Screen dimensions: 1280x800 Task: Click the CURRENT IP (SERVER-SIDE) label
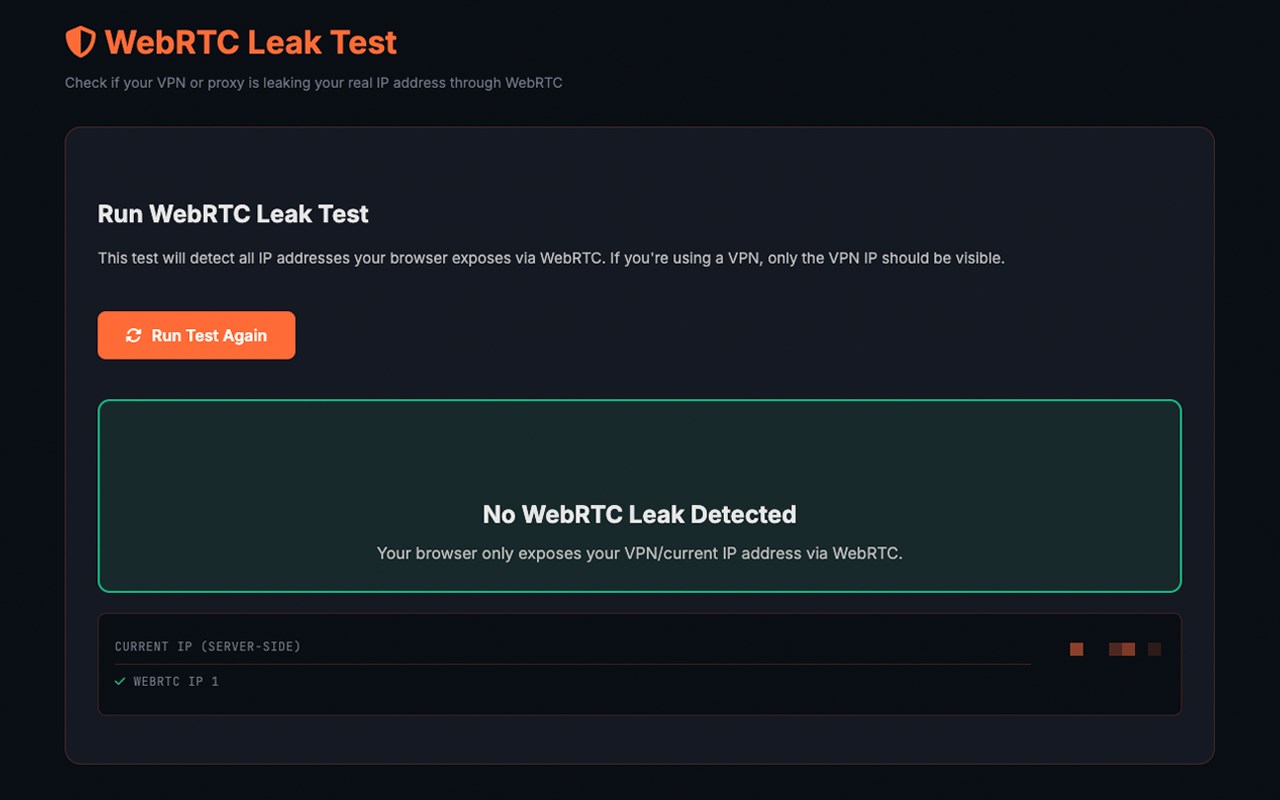[x=208, y=646]
